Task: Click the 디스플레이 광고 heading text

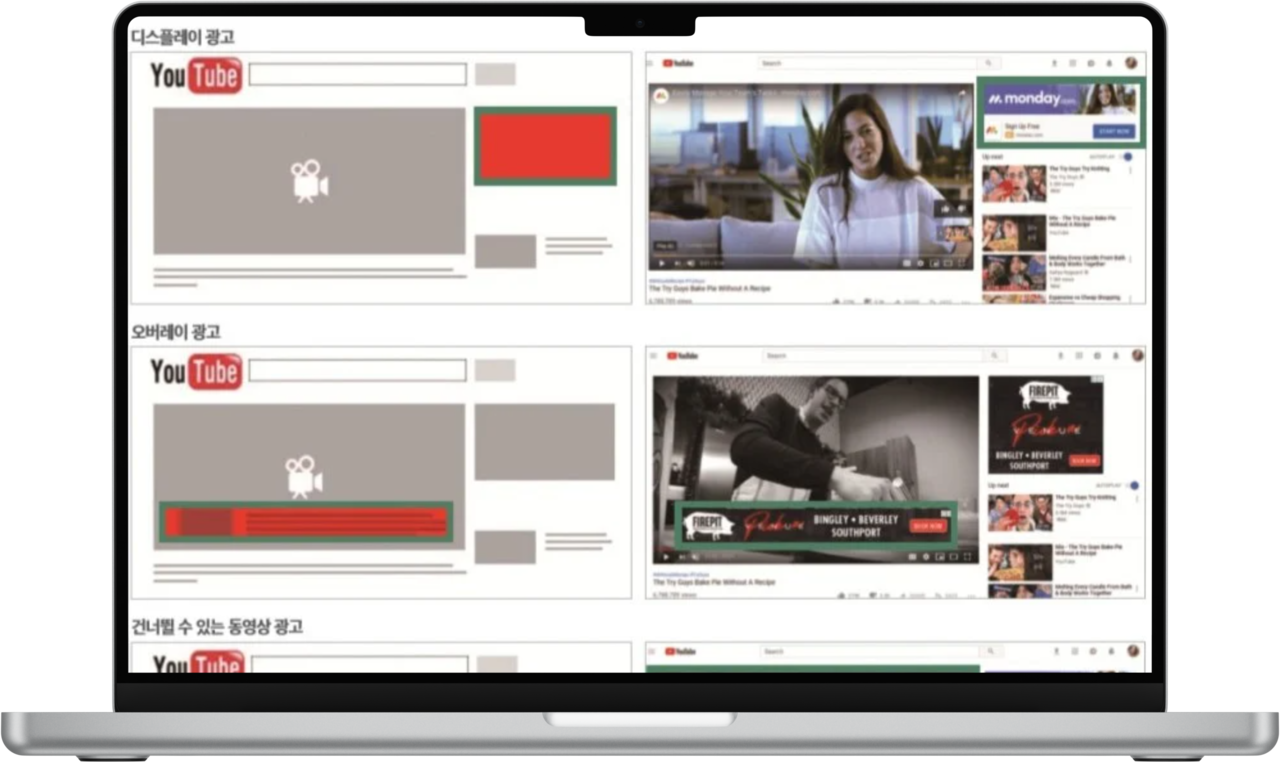Action: click(183, 37)
